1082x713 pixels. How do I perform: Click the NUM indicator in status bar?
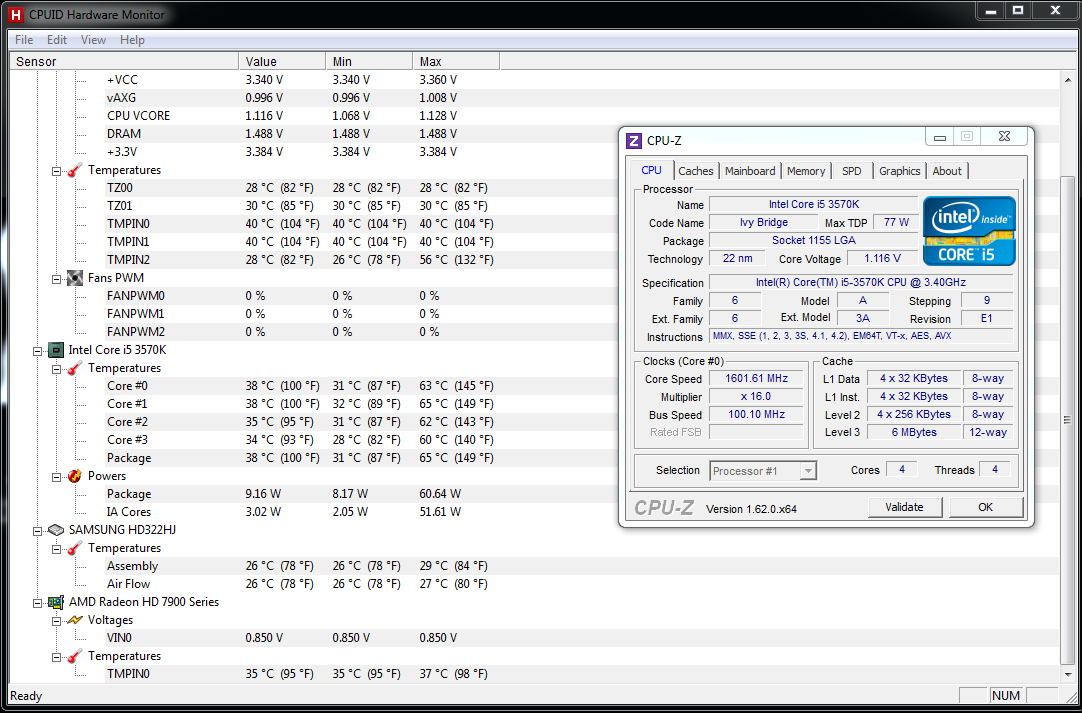[1005, 695]
